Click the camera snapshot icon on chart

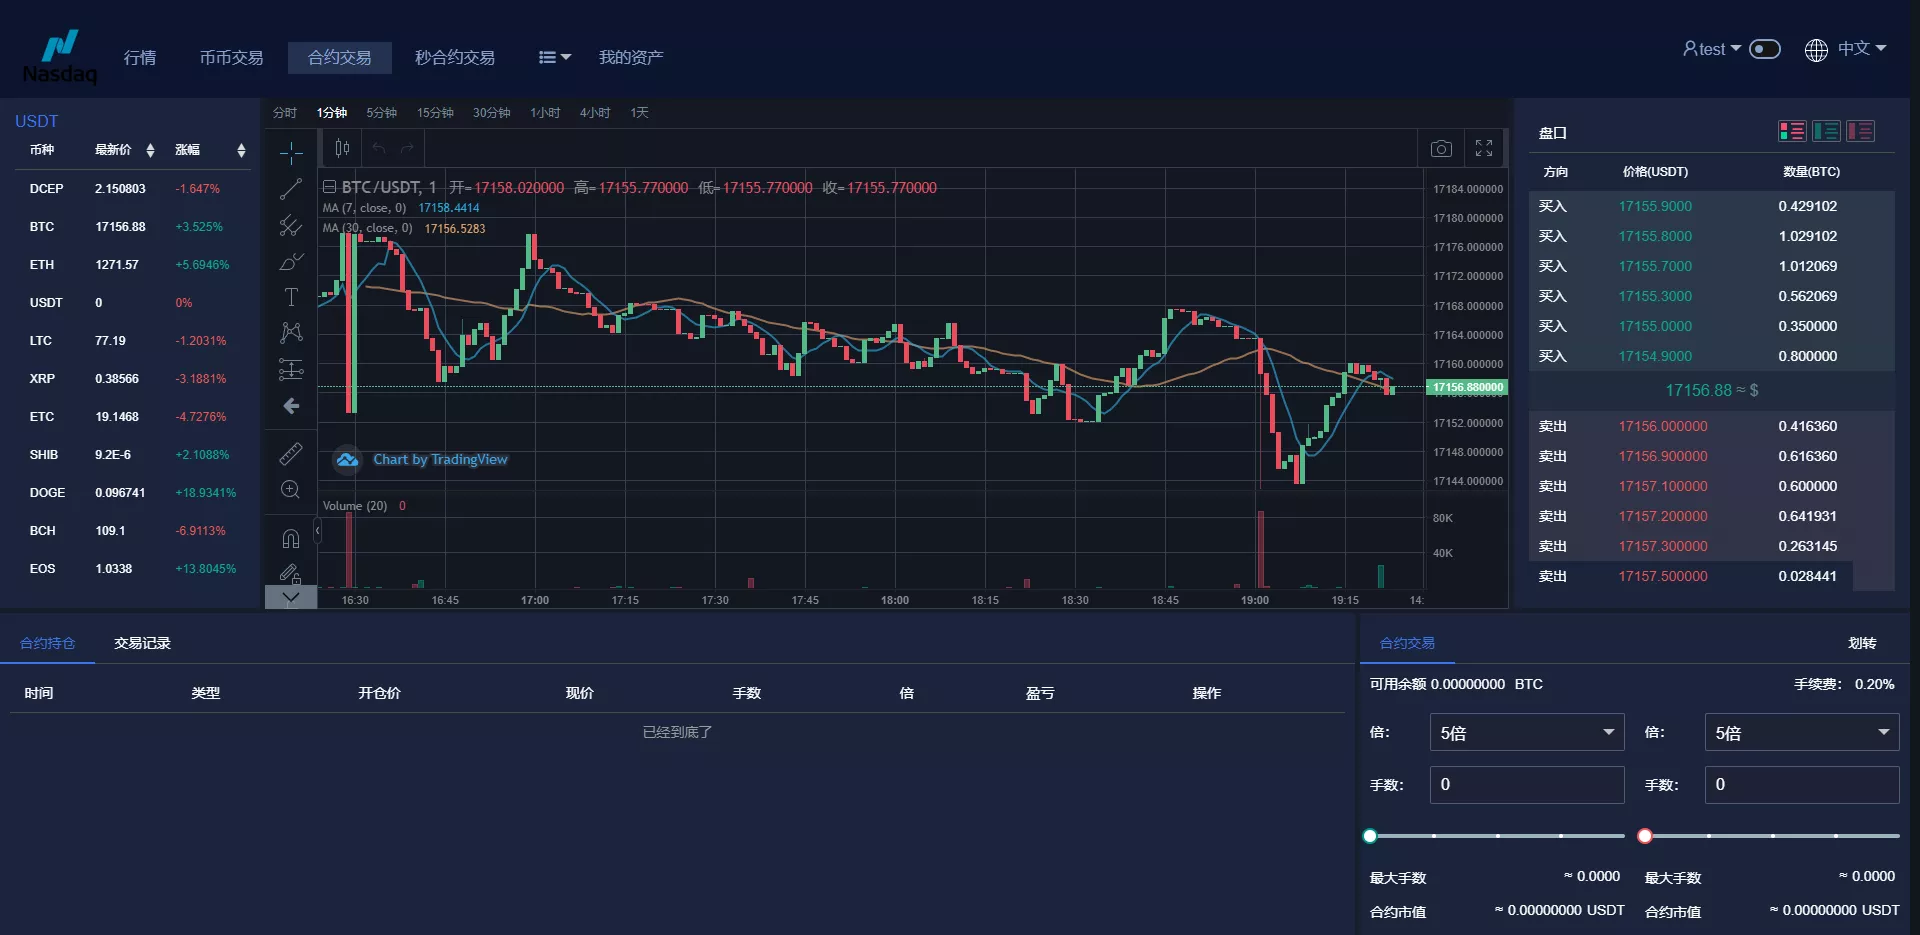coord(1440,149)
